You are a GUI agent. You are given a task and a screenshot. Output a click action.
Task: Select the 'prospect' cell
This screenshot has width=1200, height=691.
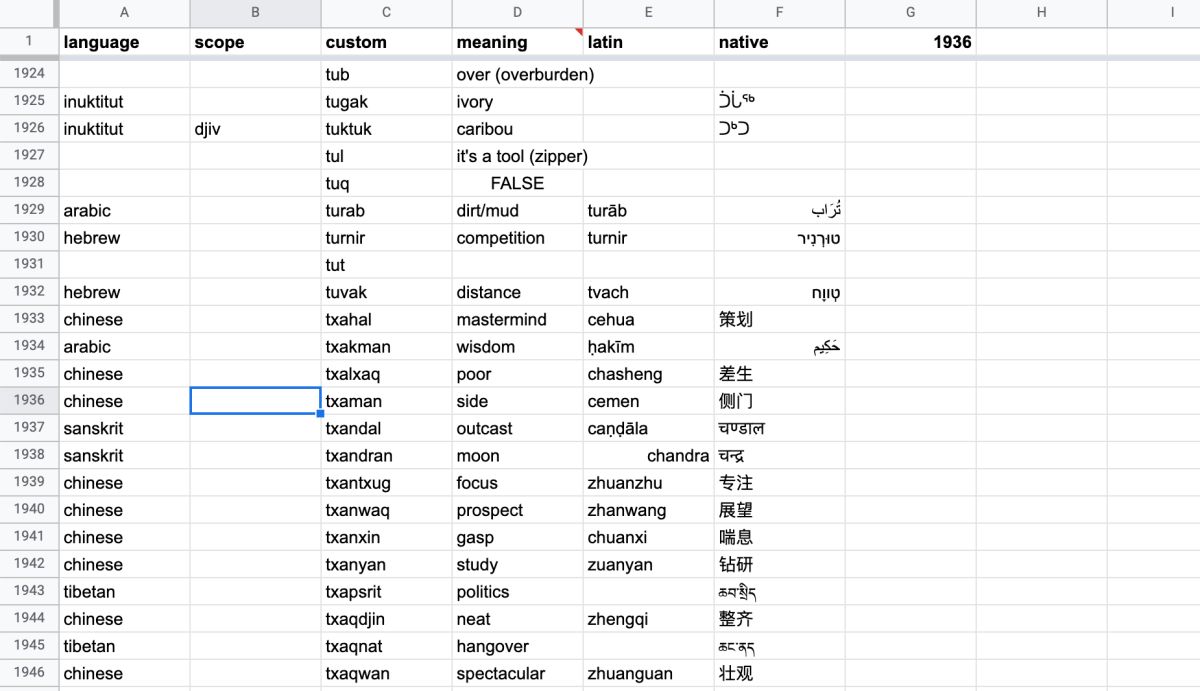518,510
